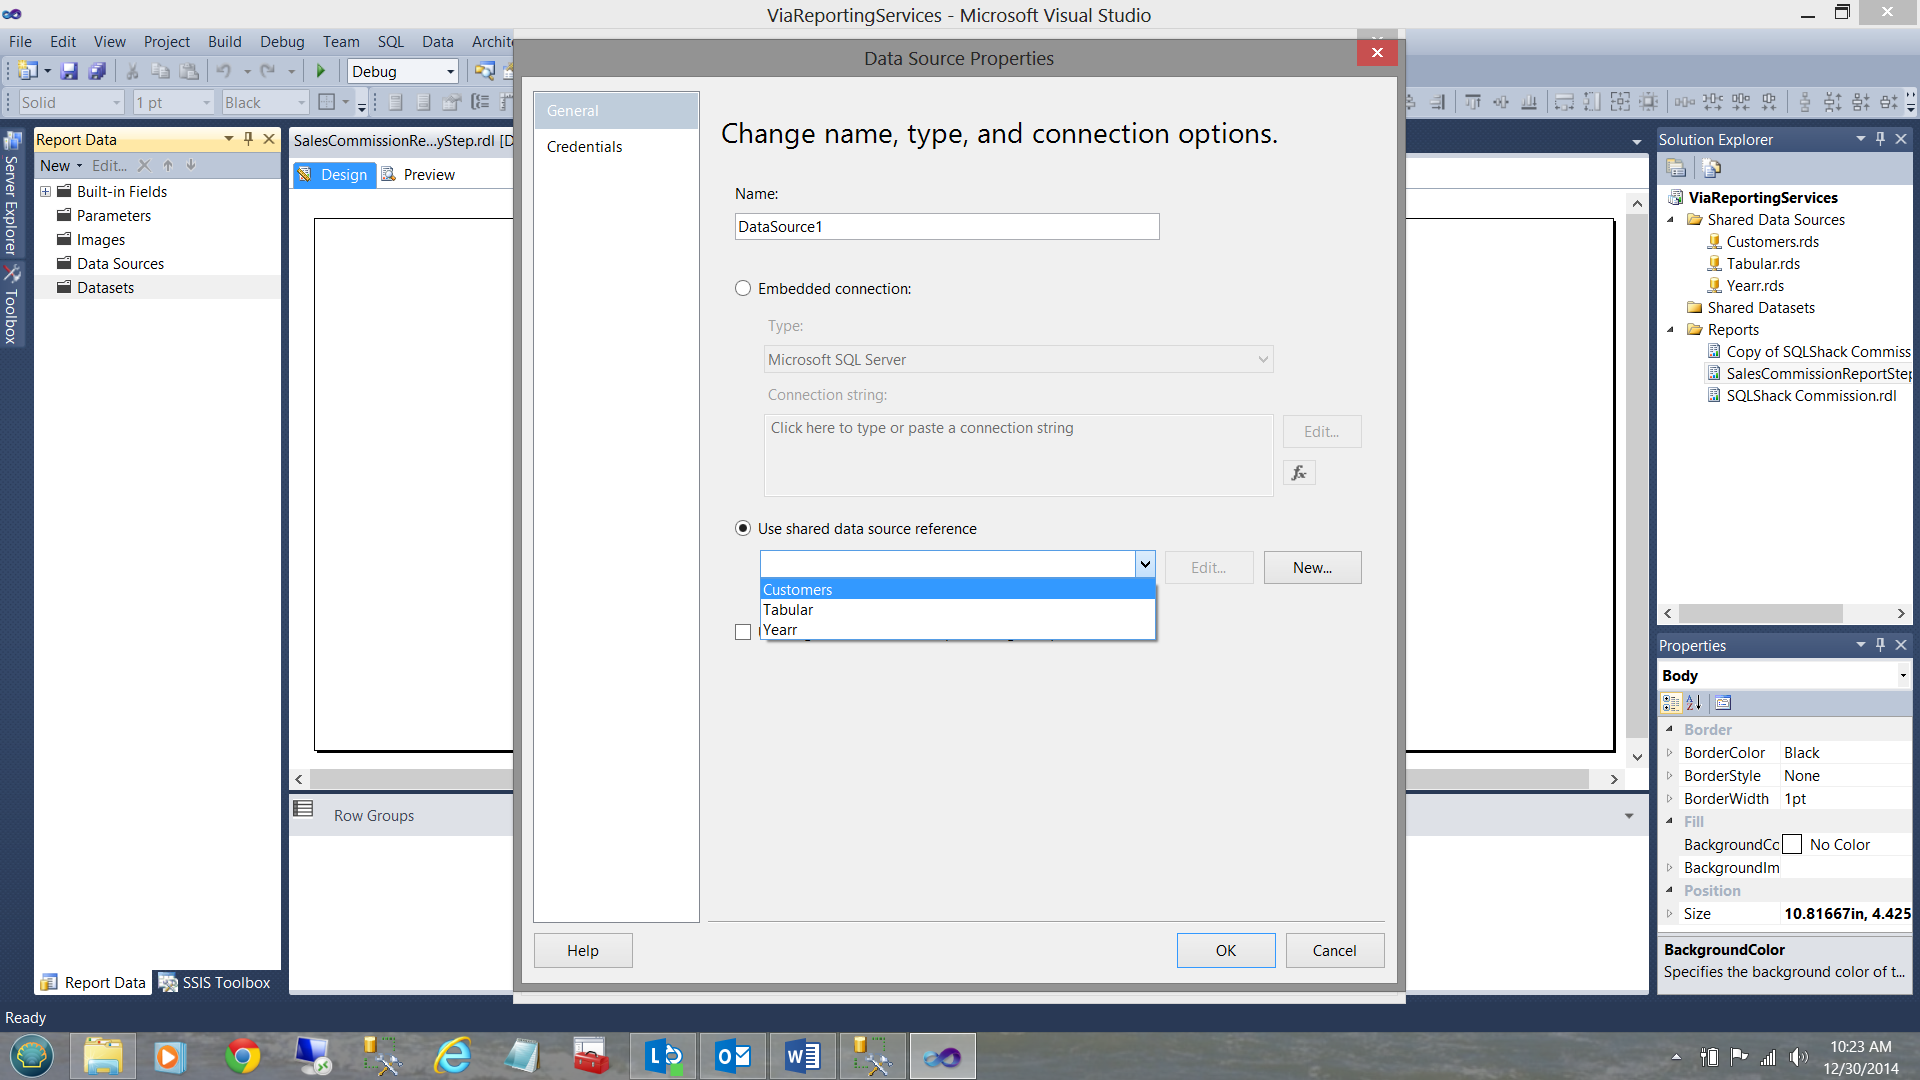Click the BackgroundColor No Color swatch

pyautogui.click(x=1792, y=845)
